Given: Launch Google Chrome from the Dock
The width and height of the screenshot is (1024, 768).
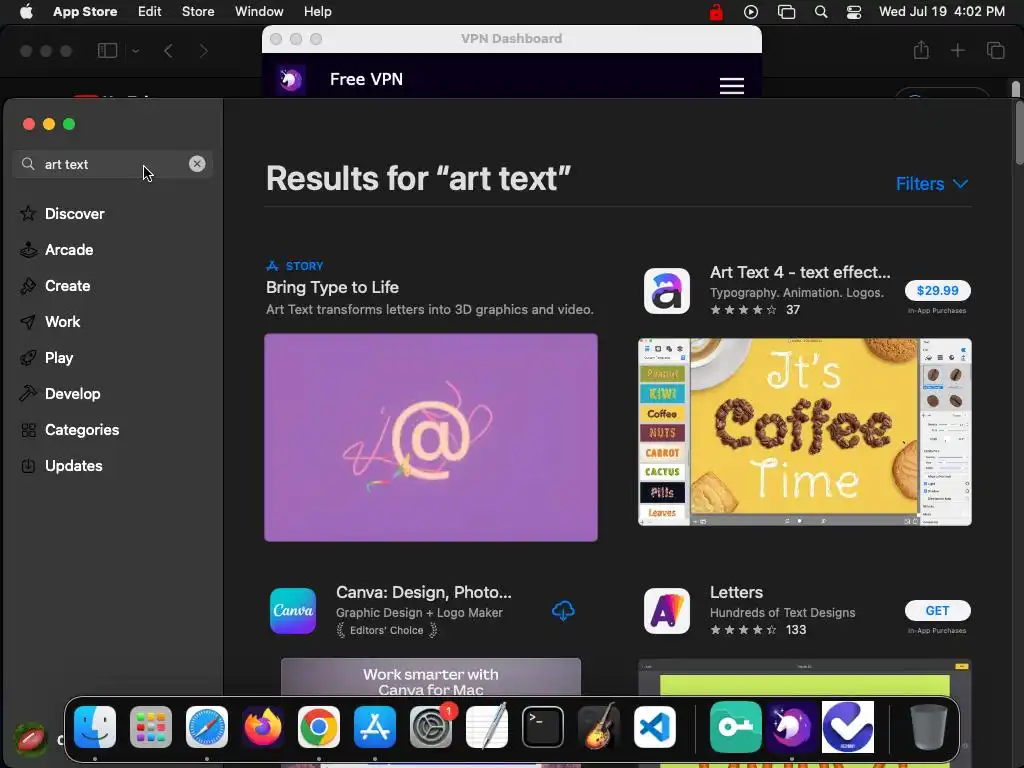Looking at the screenshot, I should point(319,727).
